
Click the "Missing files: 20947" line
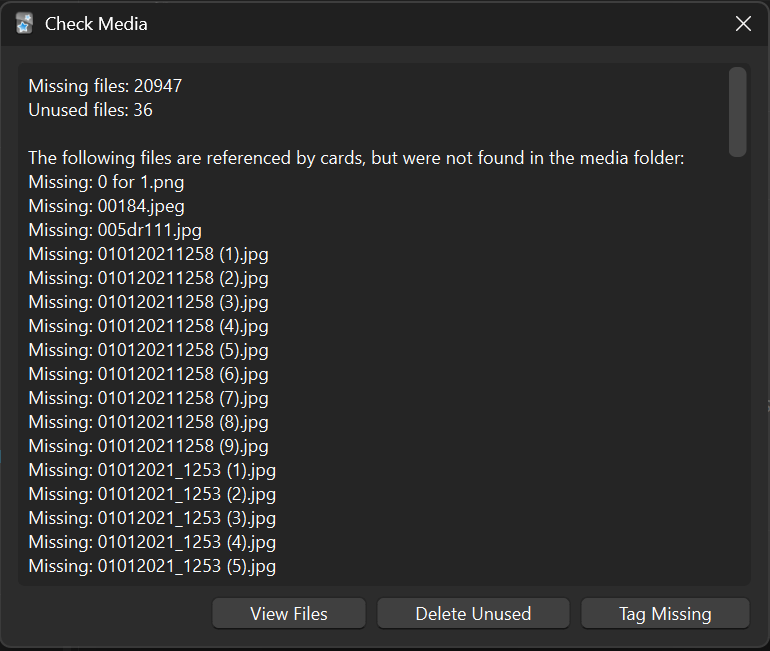105,86
